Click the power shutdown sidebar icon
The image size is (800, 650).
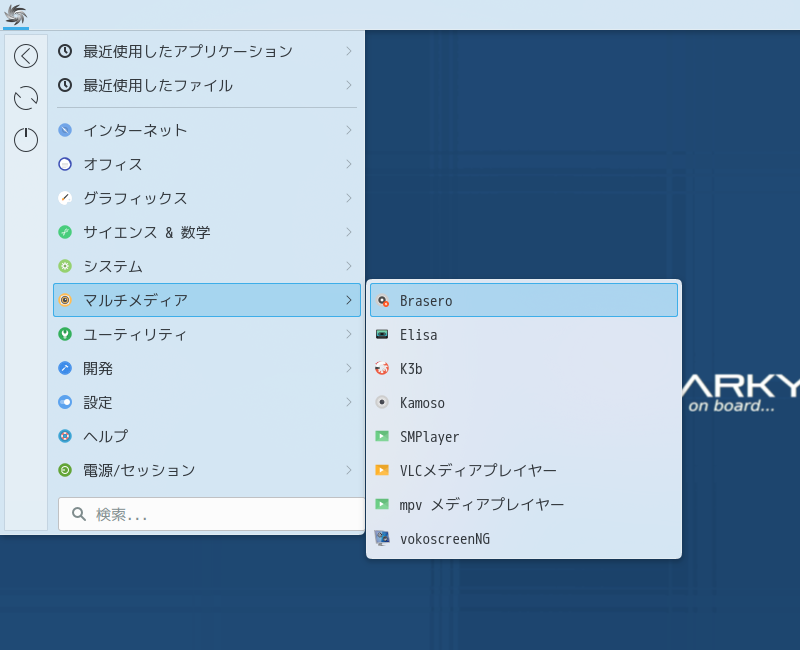coord(26,140)
